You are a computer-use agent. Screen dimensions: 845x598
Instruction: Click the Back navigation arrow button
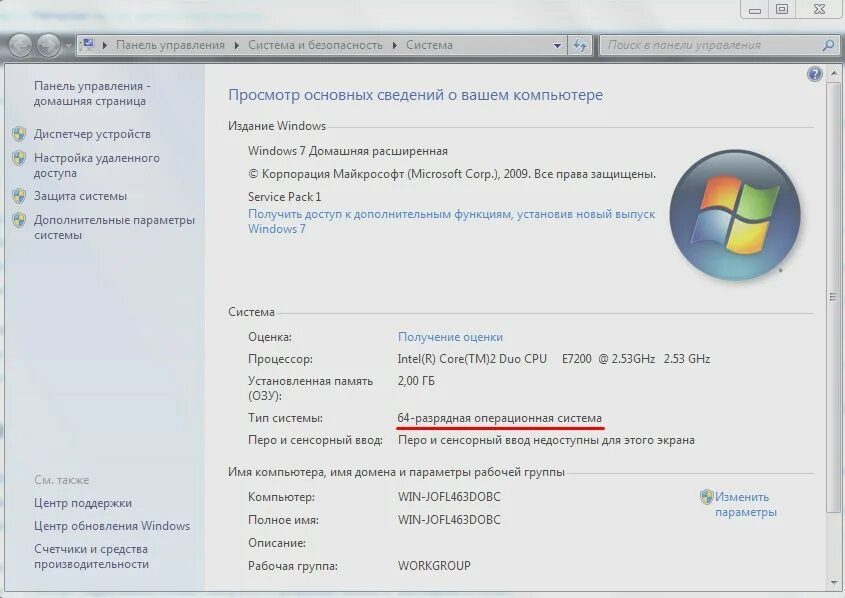click(20, 46)
